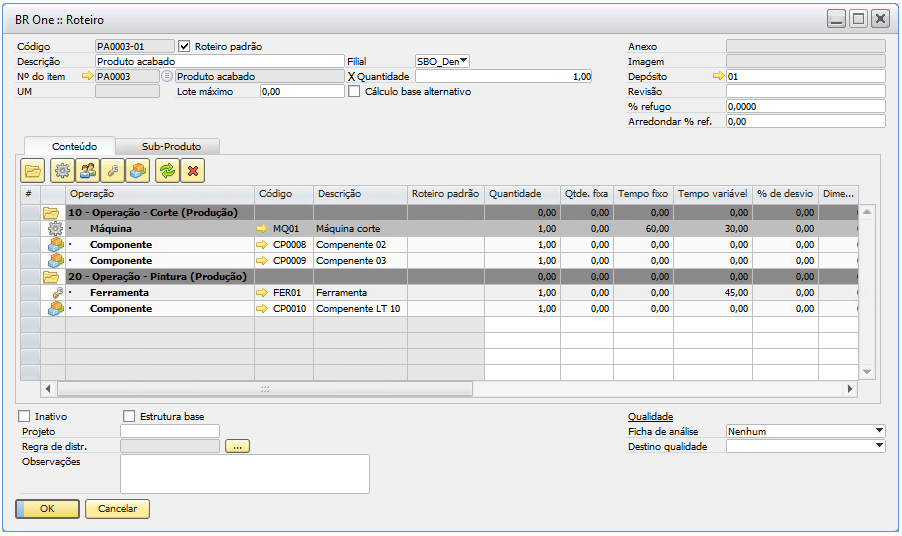Click component icon on CP0010 row
This screenshot has height=536, width=902.
tap(56, 309)
